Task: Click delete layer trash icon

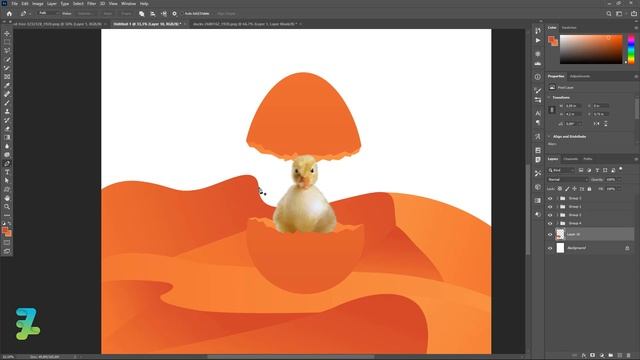Action: pyautogui.click(x=628, y=356)
